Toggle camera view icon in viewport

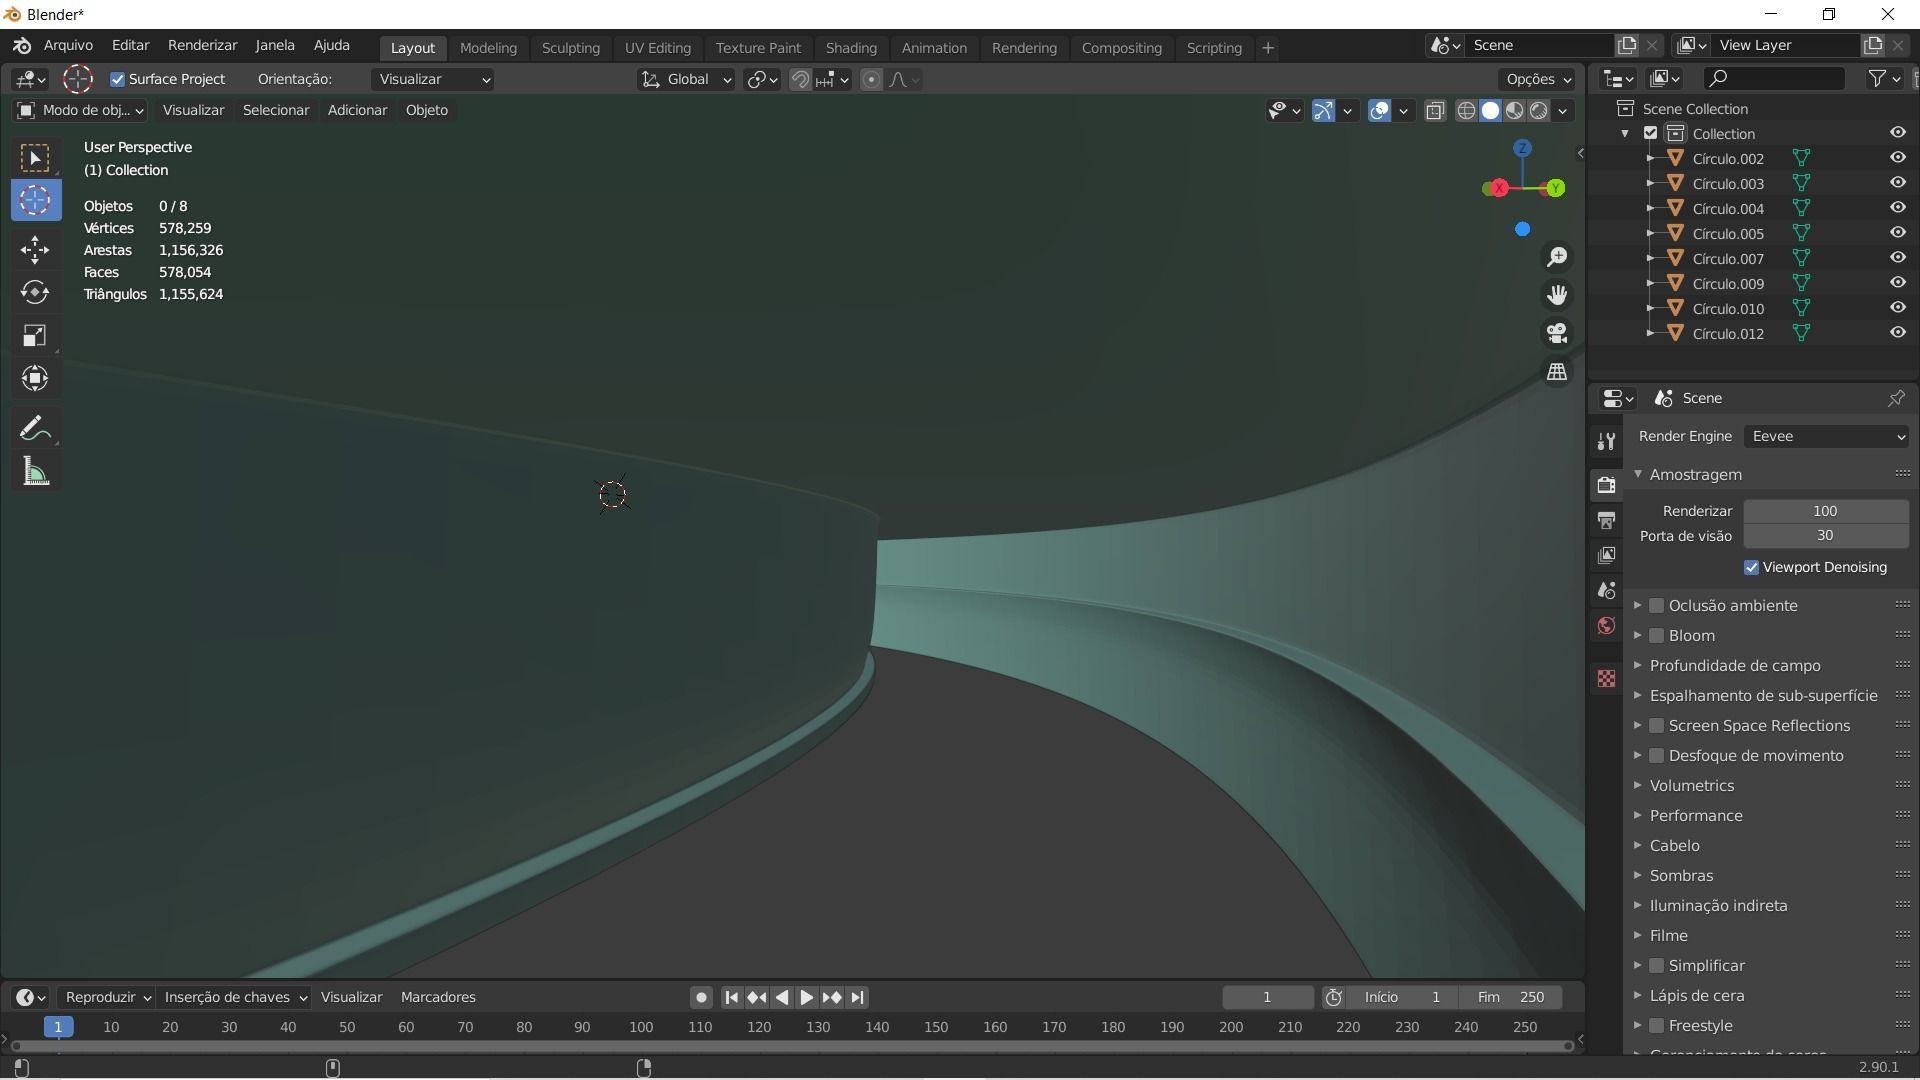point(1557,333)
